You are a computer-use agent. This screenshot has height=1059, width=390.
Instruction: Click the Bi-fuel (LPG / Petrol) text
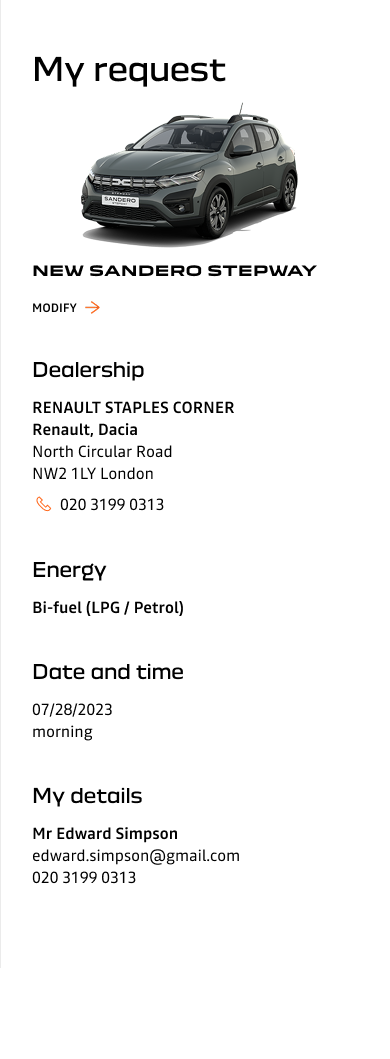(x=108, y=608)
